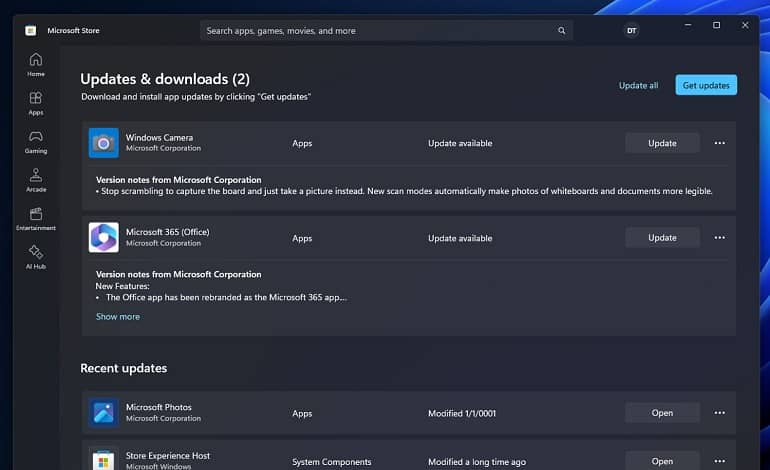Select the Windows Camera title text
770x470 pixels.
[x=159, y=138]
